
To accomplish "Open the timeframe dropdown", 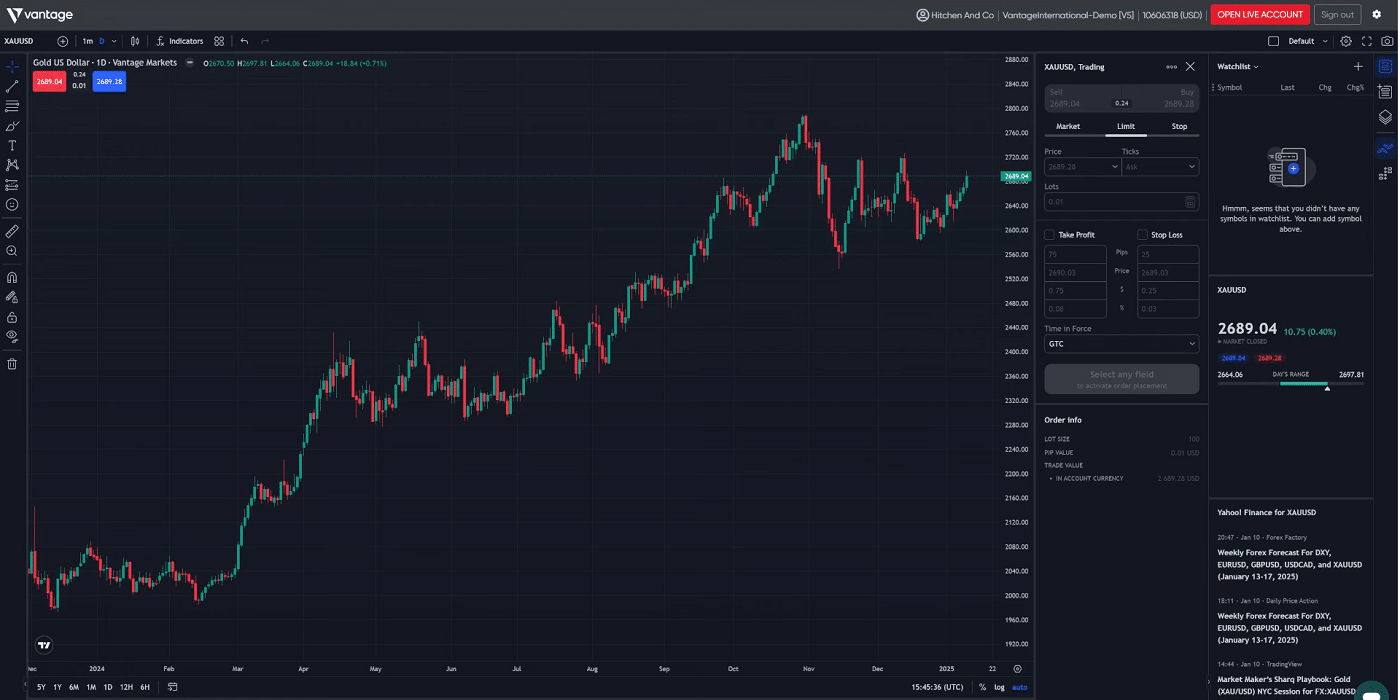I will (x=113, y=41).
